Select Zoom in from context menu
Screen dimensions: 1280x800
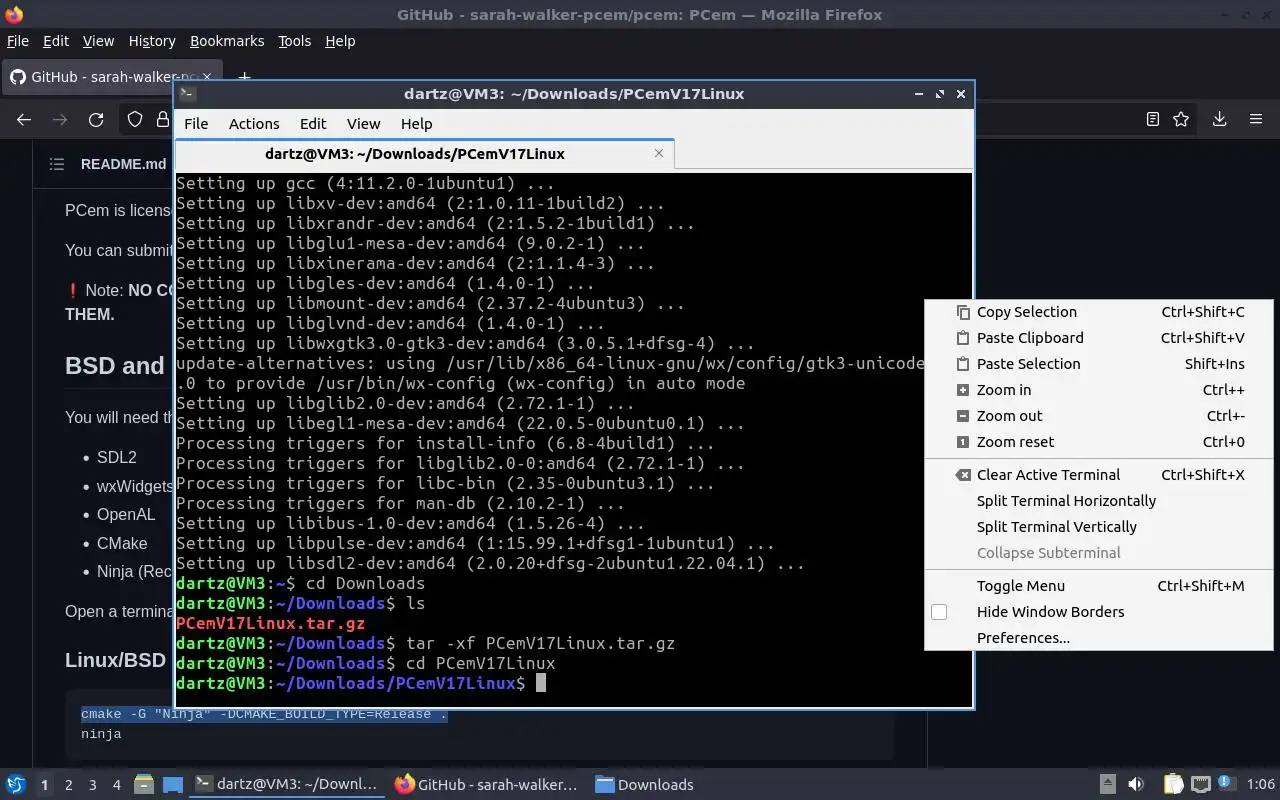pos(1099,390)
